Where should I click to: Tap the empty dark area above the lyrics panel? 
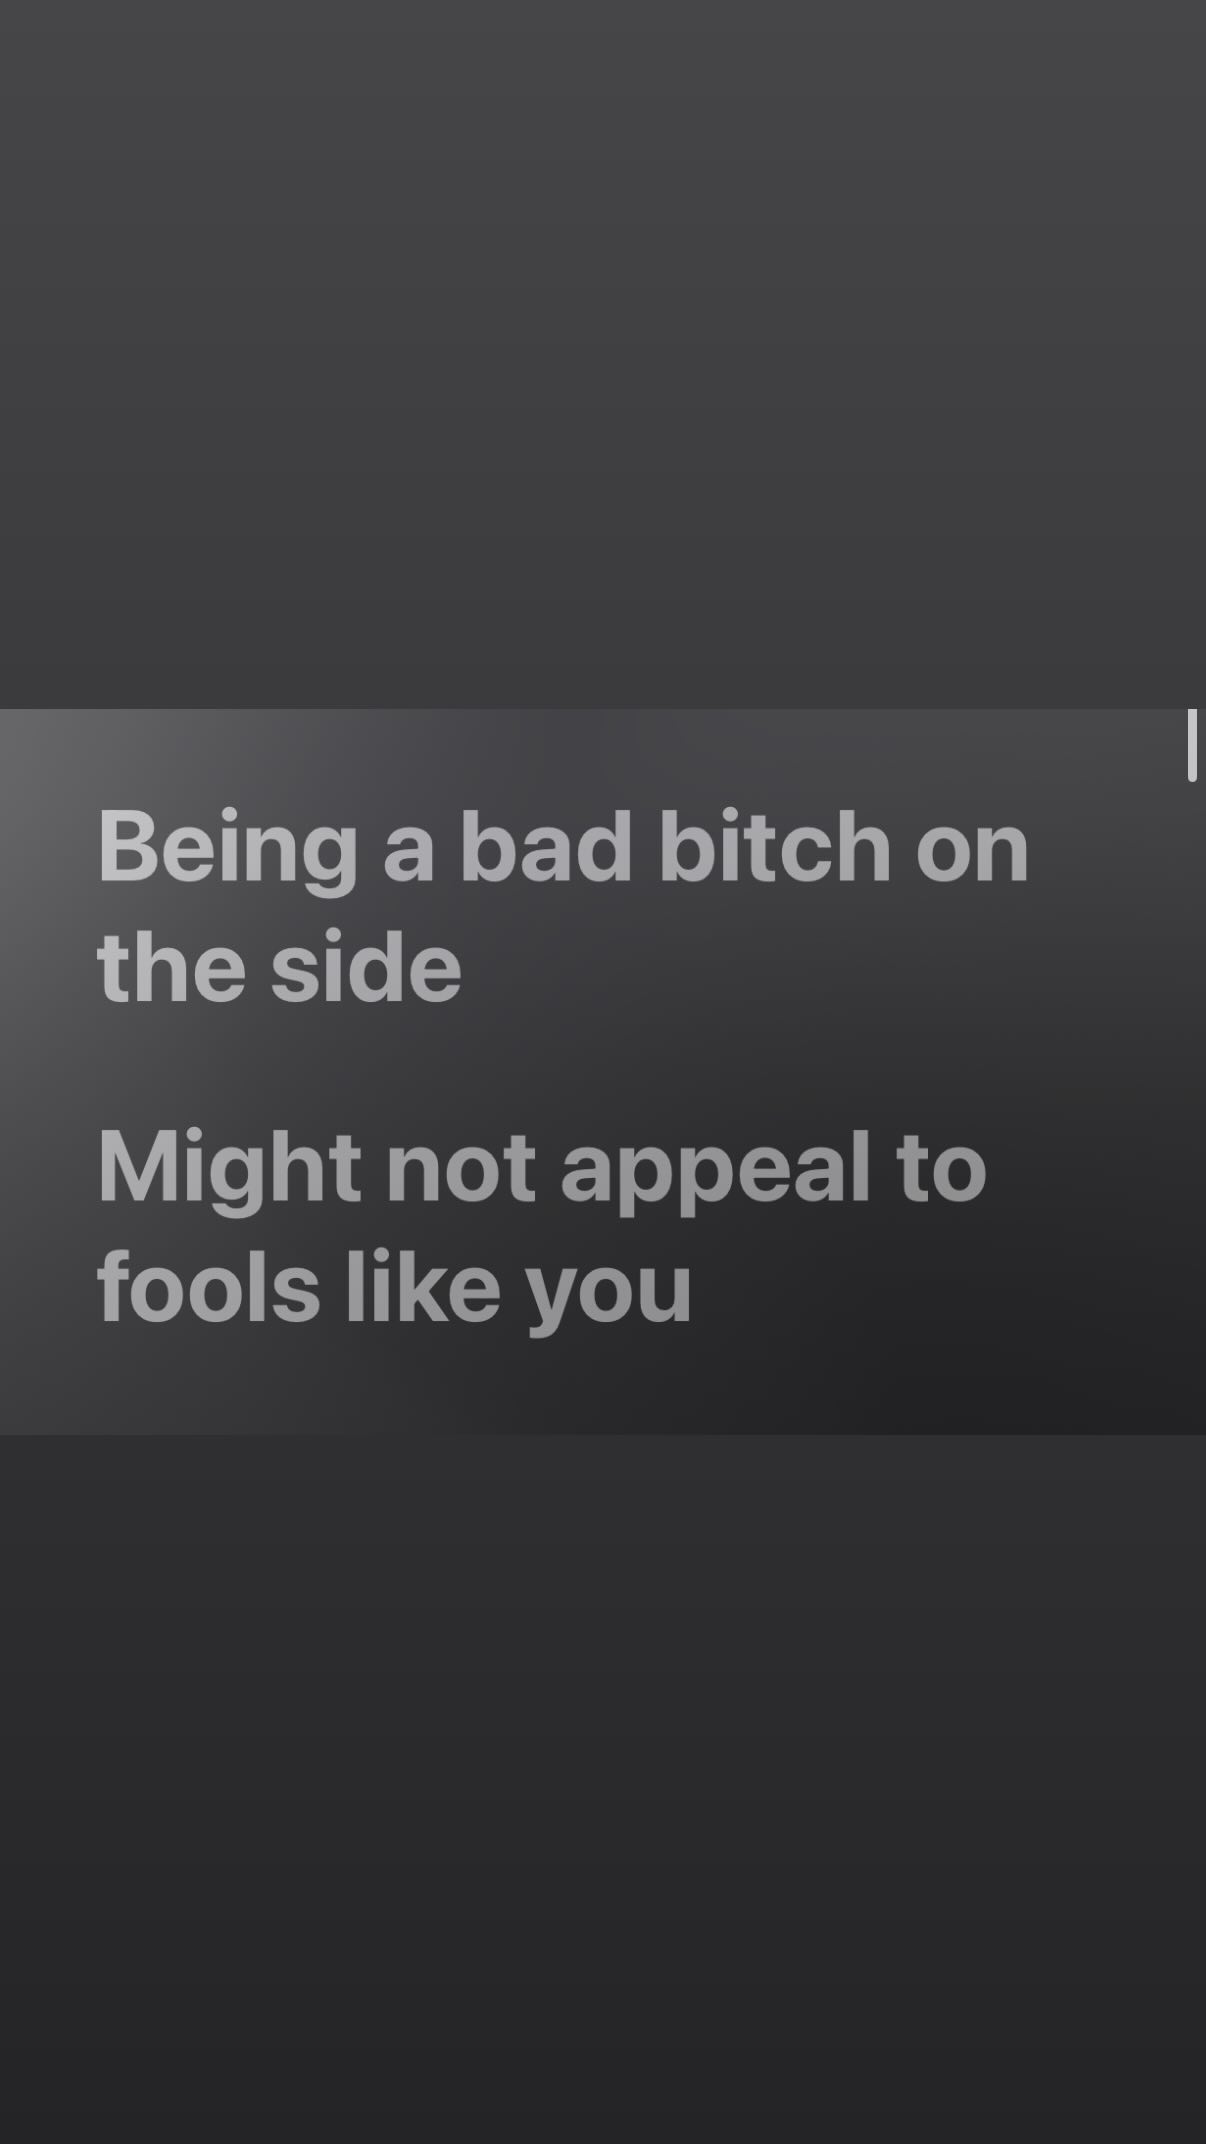(x=603, y=354)
